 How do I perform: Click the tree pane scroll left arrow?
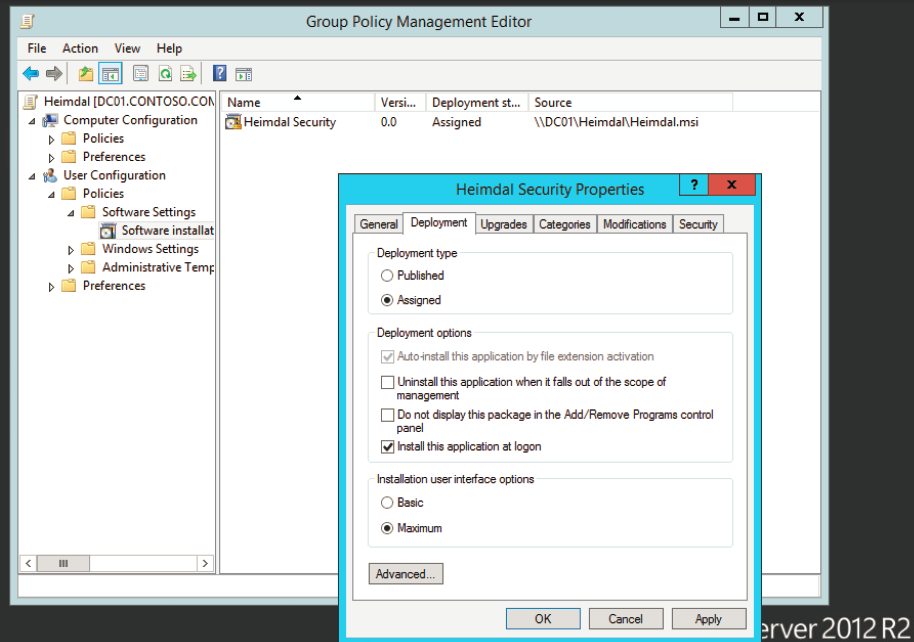click(x=28, y=563)
